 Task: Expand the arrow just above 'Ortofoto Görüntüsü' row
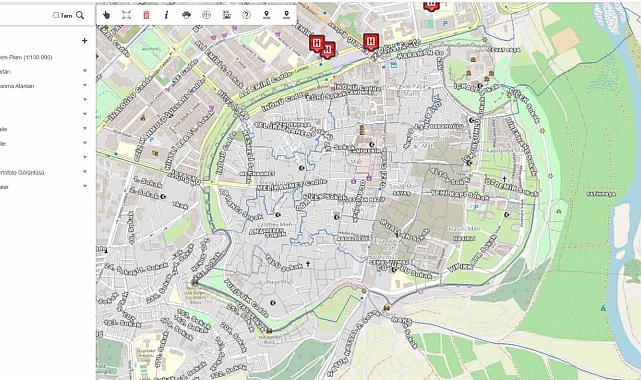click(x=85, y=157)
